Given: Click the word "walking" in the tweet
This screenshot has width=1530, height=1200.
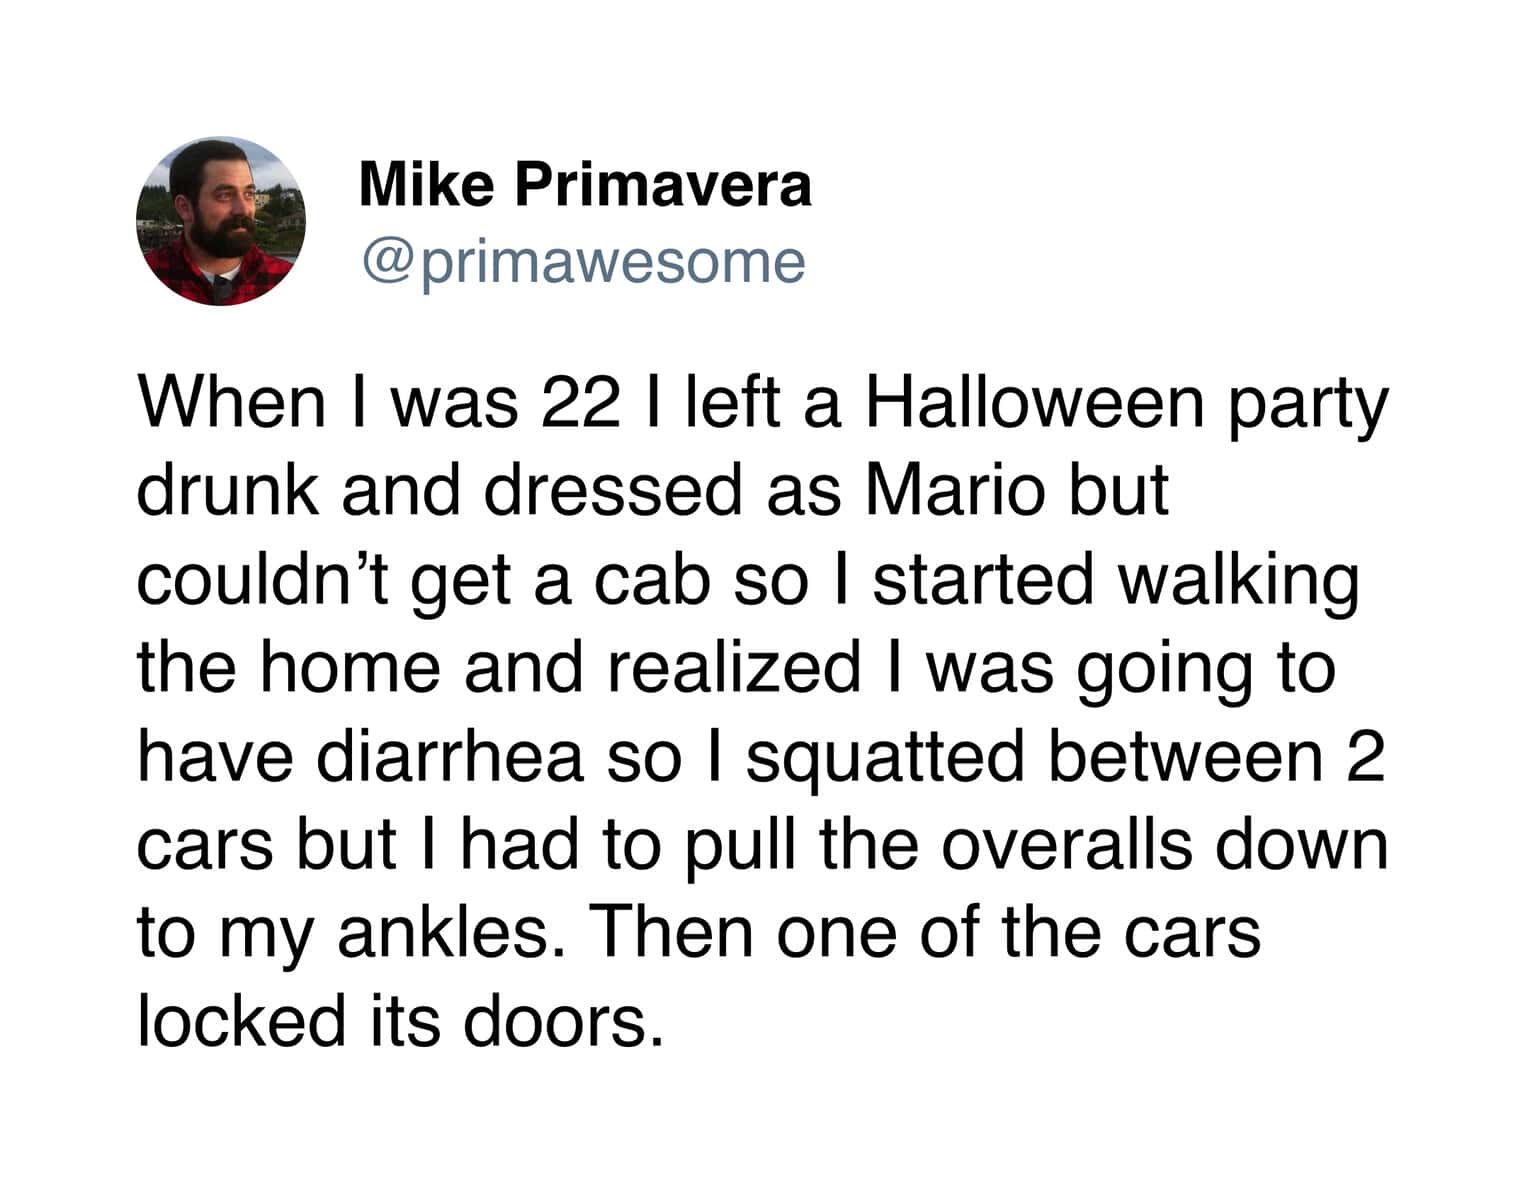Looking at the screenshot, I should [1237, 580].
